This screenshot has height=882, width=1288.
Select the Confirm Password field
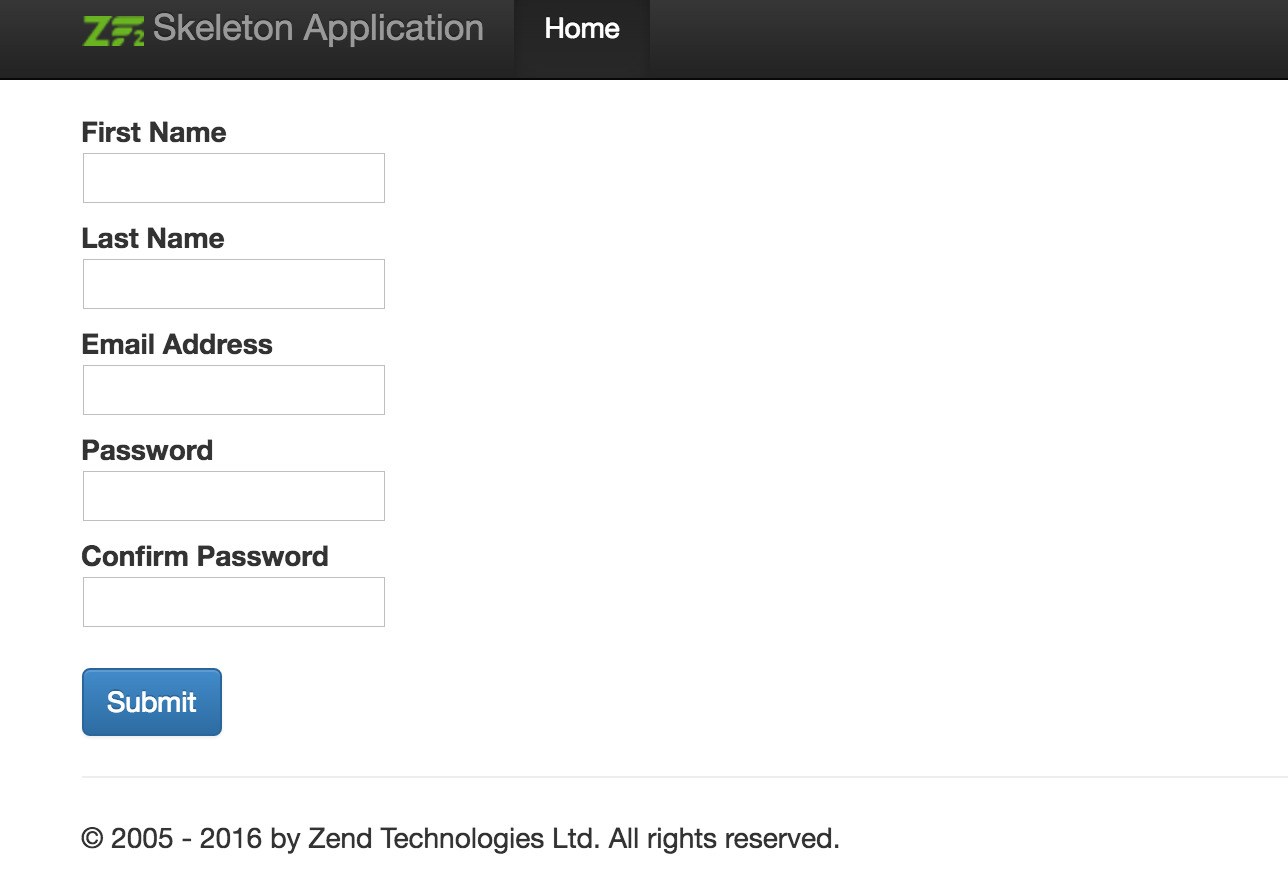pos(233,601)
